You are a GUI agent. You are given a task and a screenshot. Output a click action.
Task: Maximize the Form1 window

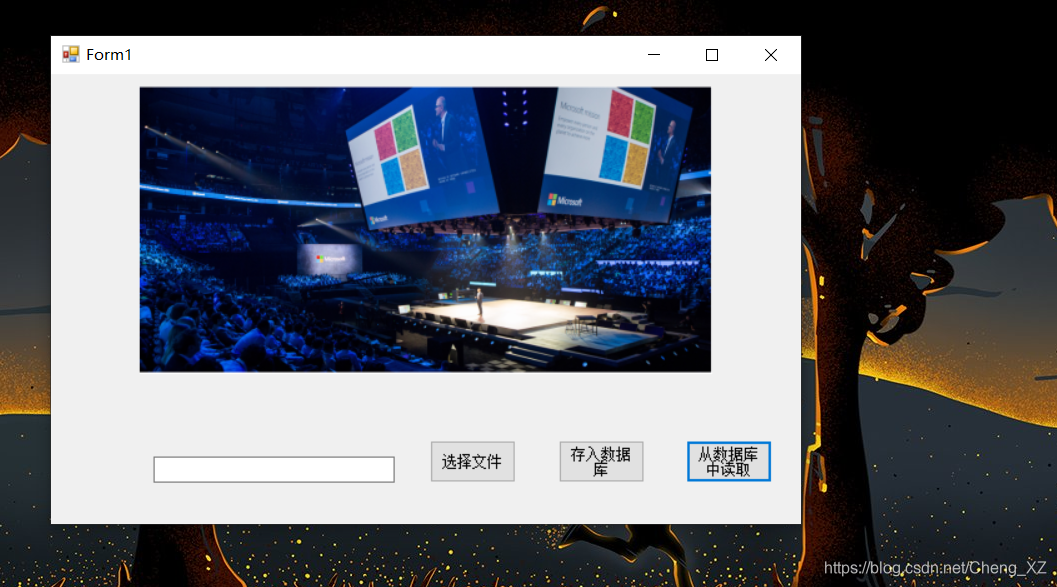712,55
